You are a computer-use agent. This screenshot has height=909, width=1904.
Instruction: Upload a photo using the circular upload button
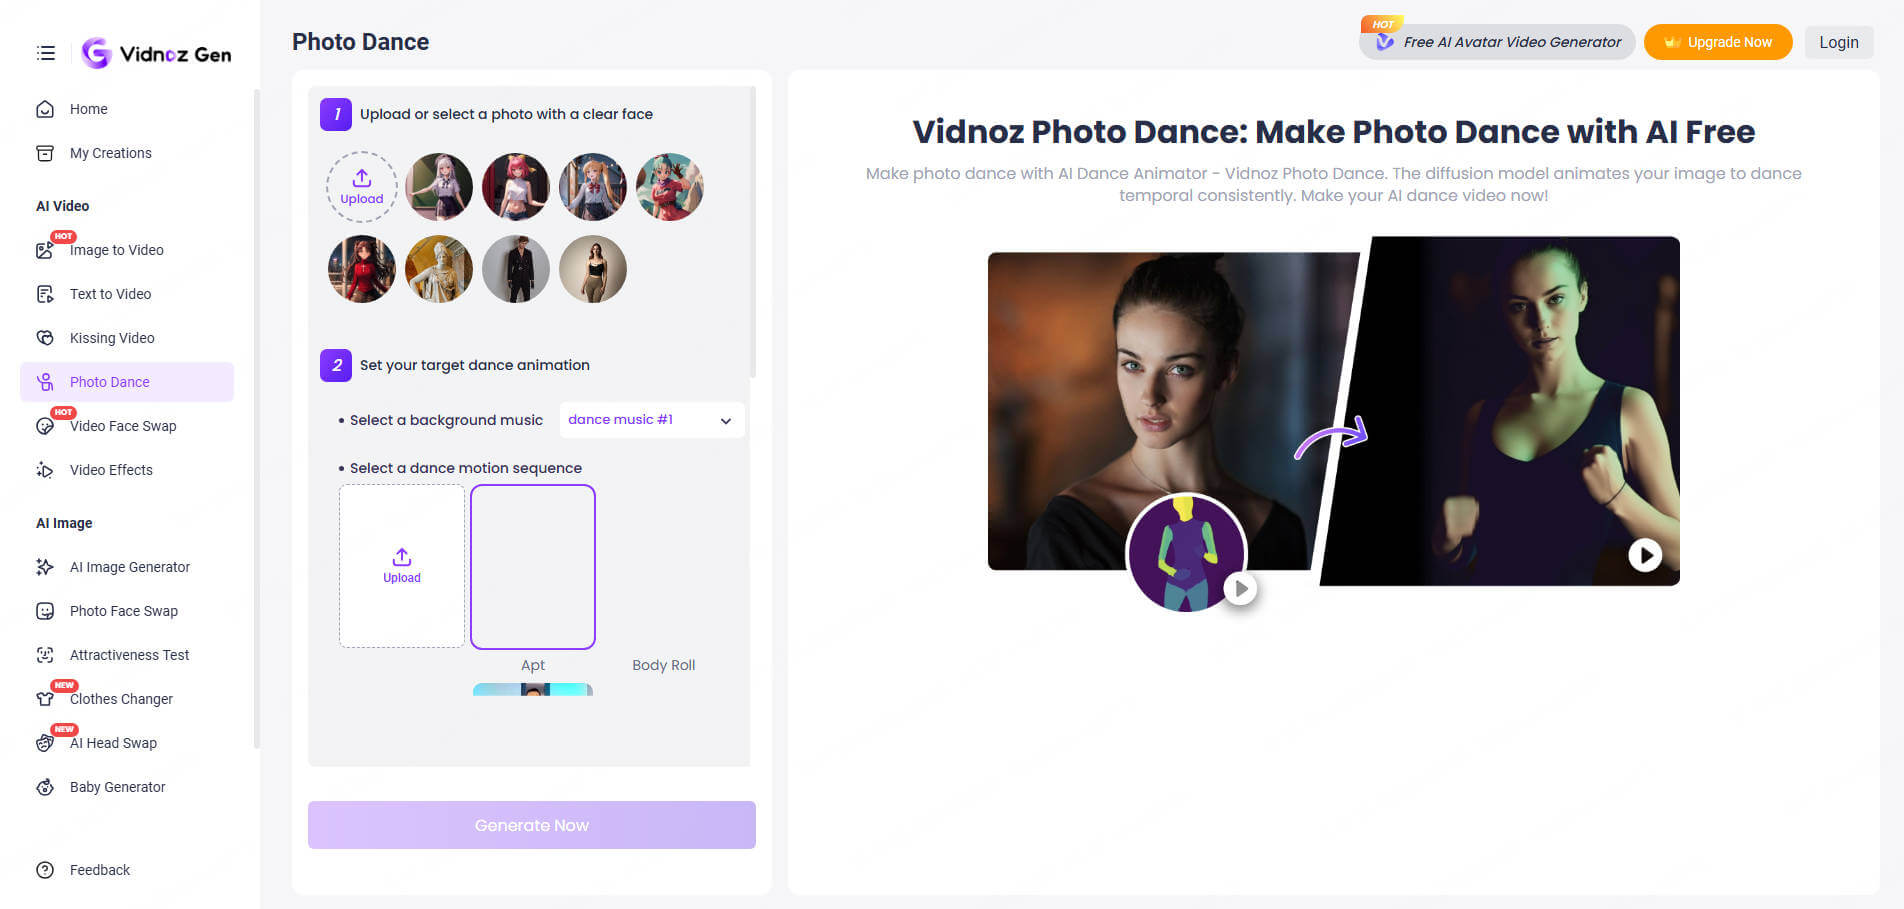(x=362, y=187)
